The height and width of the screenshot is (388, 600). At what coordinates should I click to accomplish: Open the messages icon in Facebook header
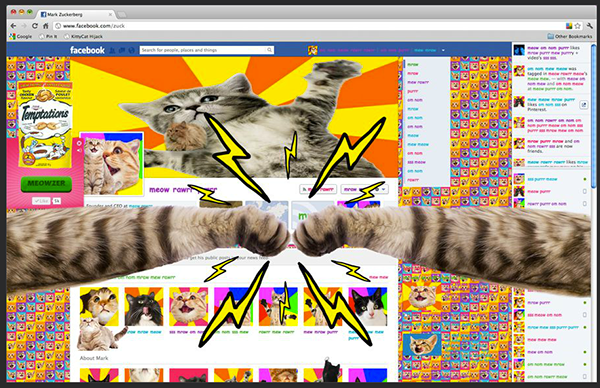tap(122, 50)
